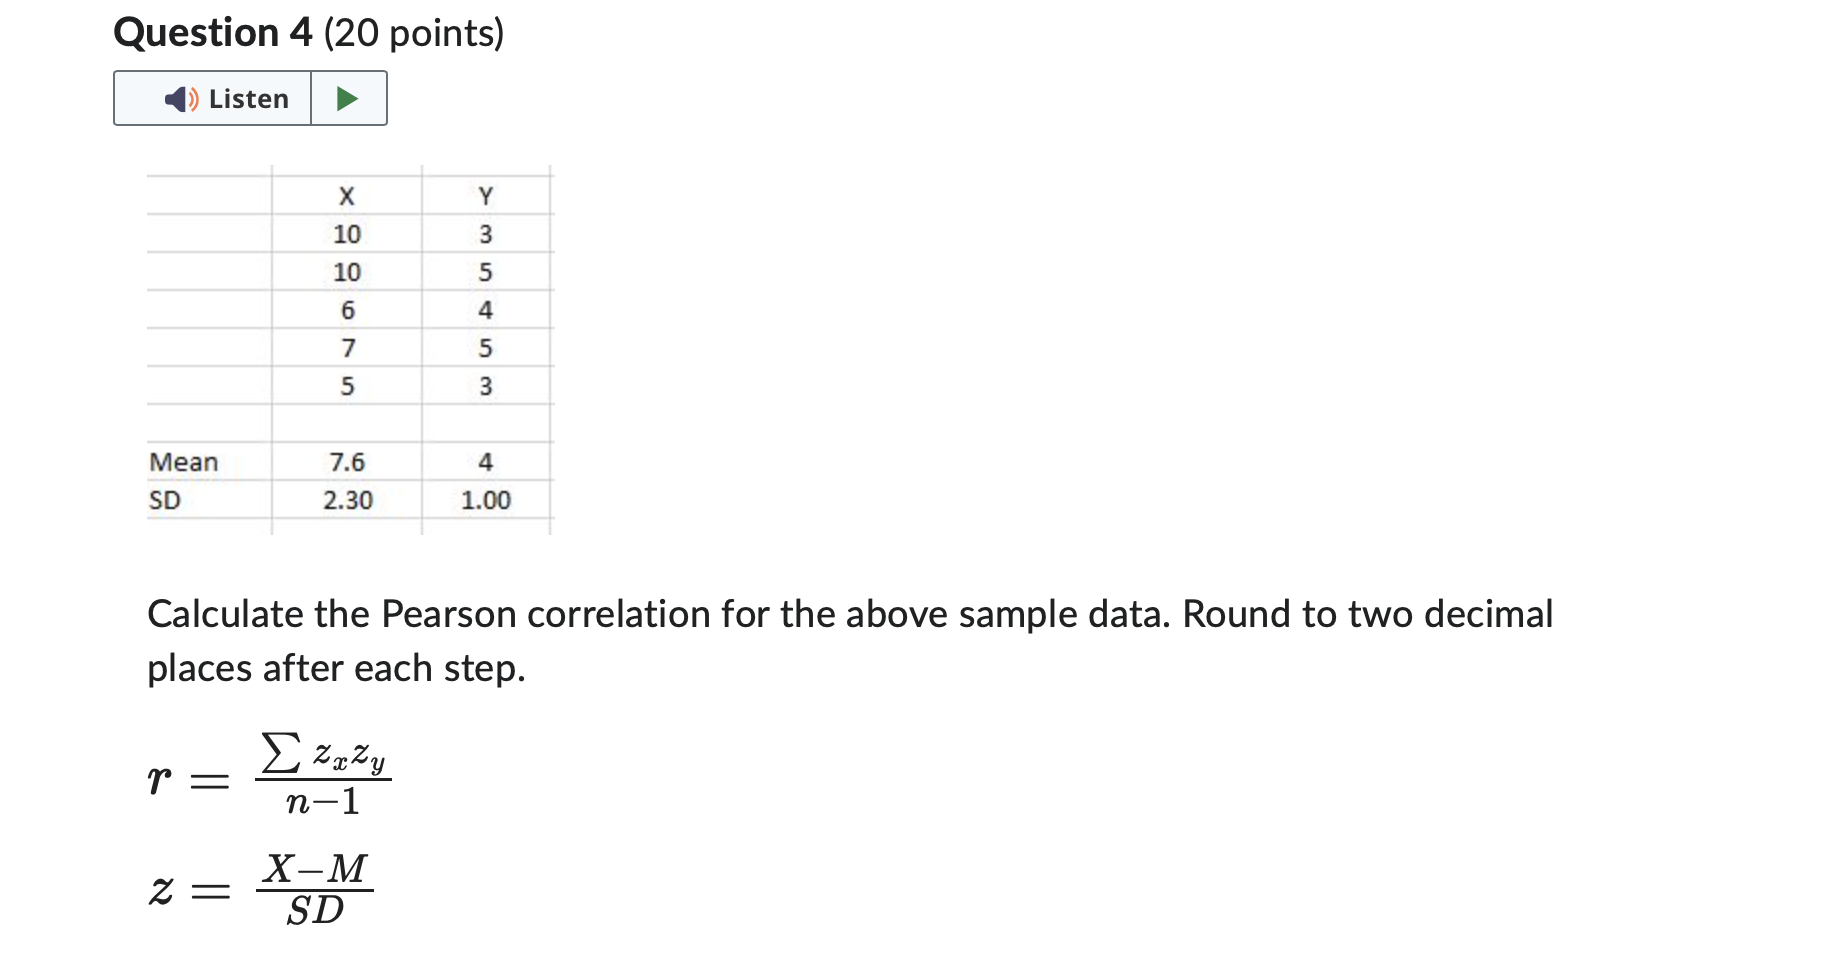This screenshot has height=980, width=1834.
Task: Select the value 2.30 in the SD row
Action: point(347,501)
